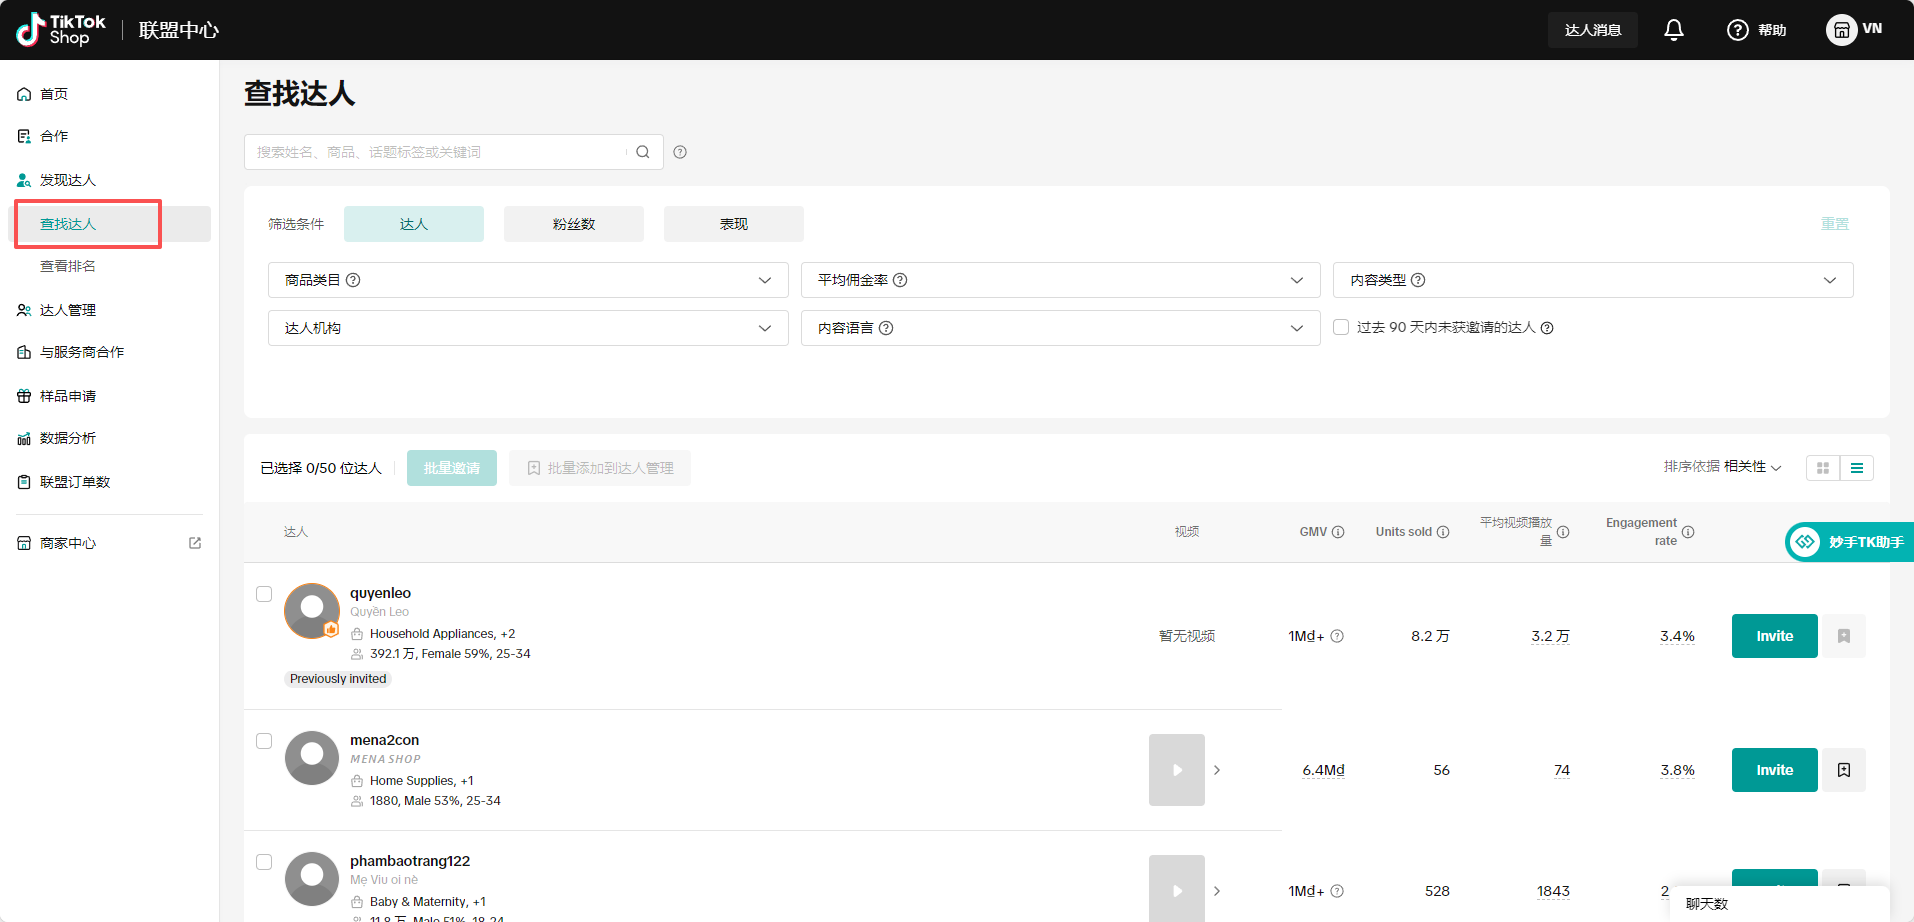Enable 过去 90 天内未获邀请的达人 filter

(1341, 327)
